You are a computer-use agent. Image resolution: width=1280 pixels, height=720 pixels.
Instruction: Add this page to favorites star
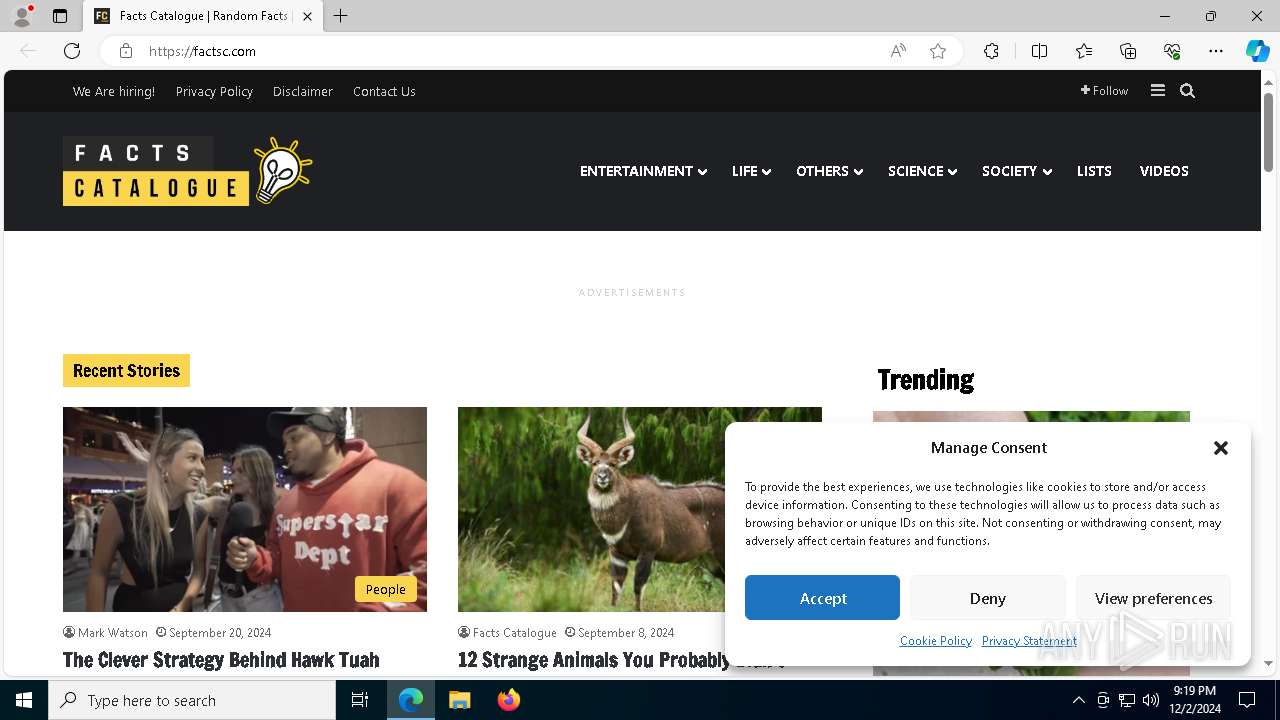(x=938, y=51)
